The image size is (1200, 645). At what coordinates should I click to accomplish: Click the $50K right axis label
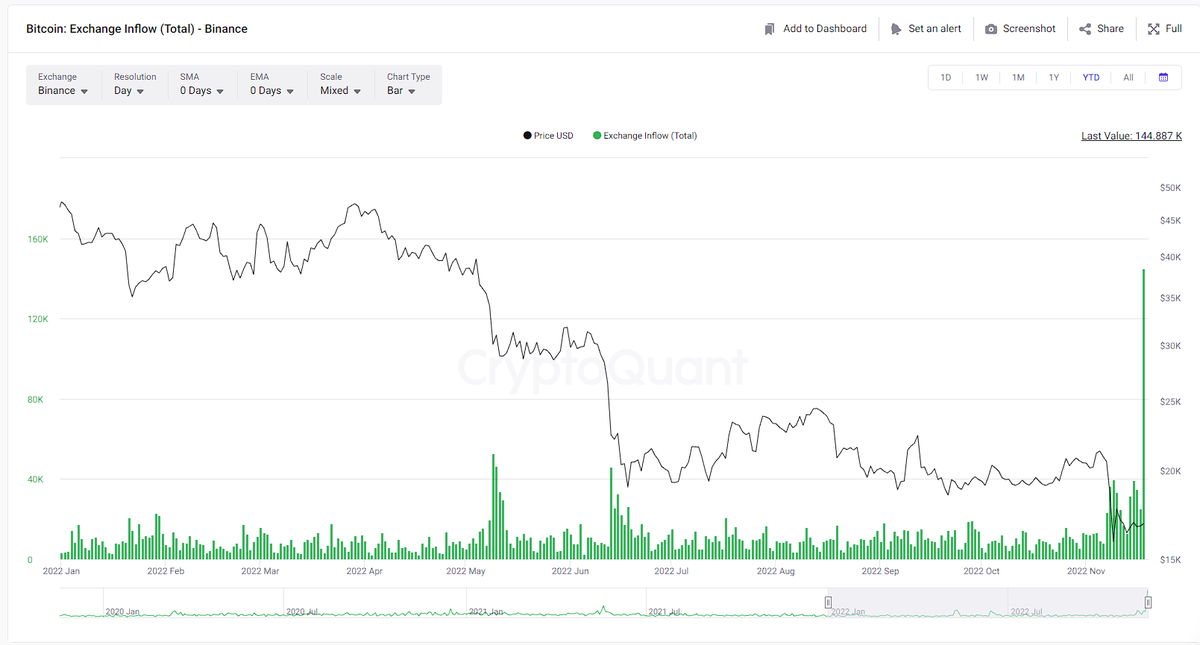(1170, 187)
